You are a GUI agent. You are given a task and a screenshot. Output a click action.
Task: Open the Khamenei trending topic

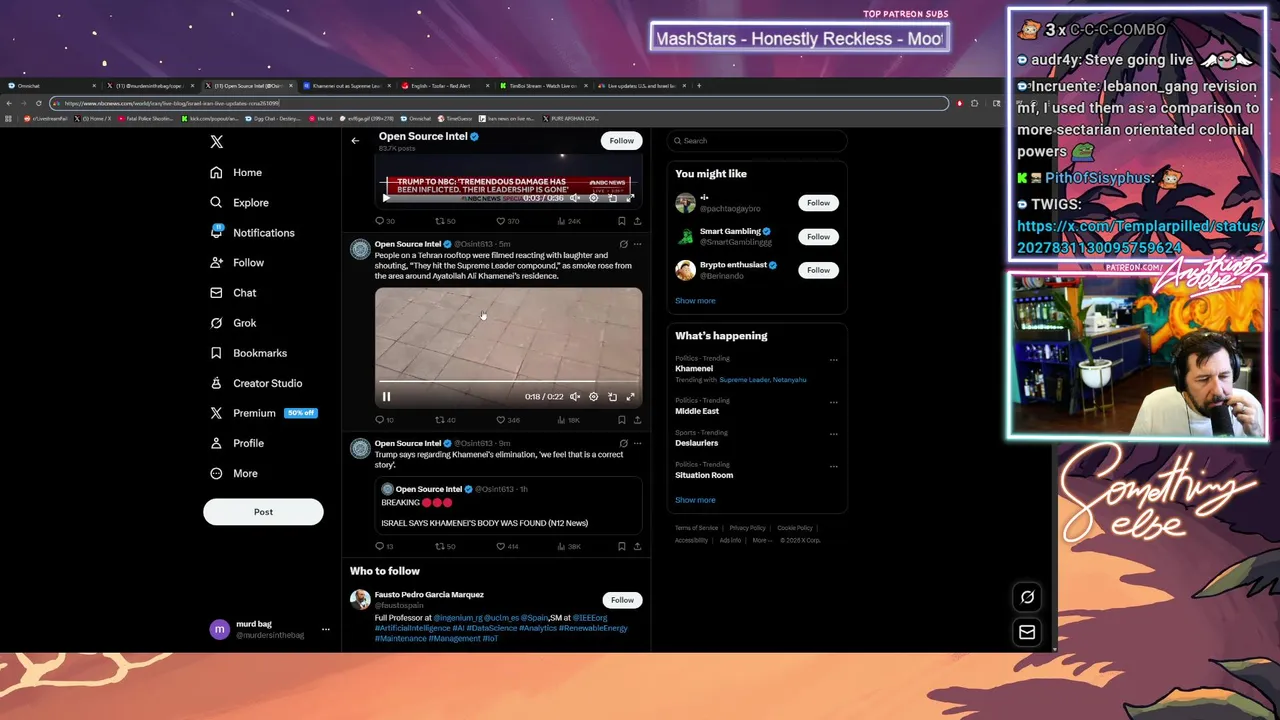pos(694,368)
